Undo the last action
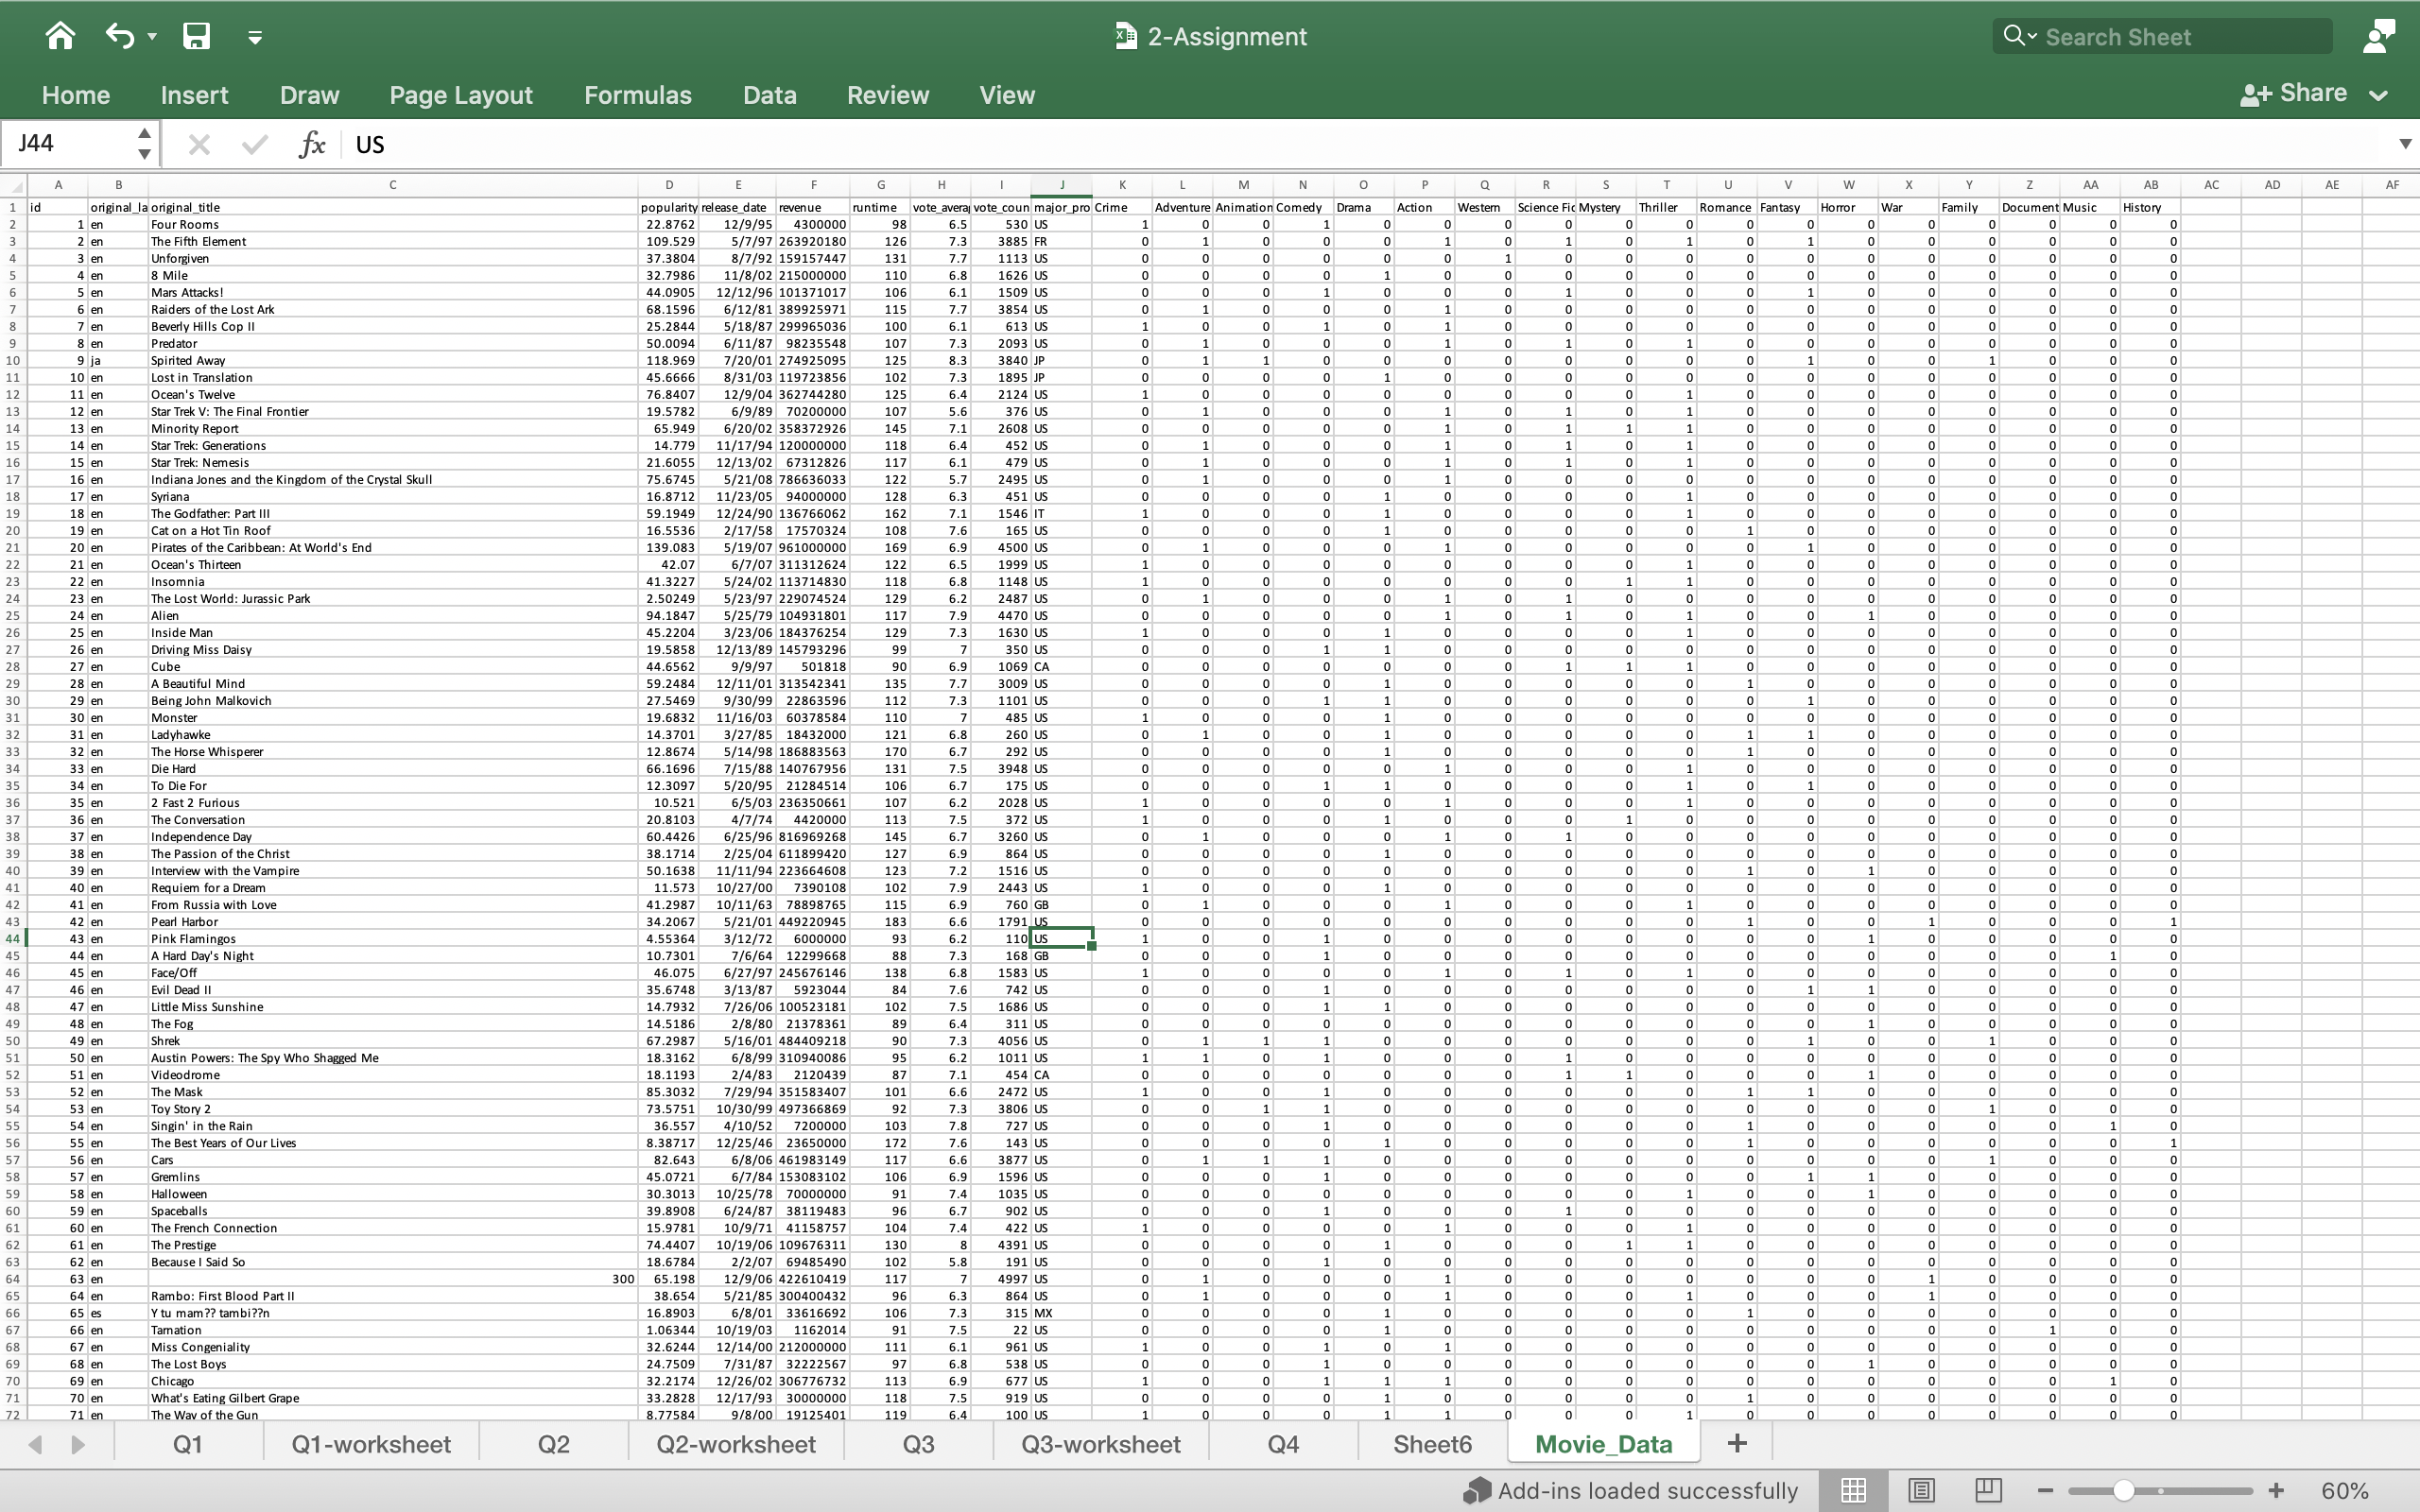Image resolution: width=2420 pixels, height=1512 pixels. (119, 36)
